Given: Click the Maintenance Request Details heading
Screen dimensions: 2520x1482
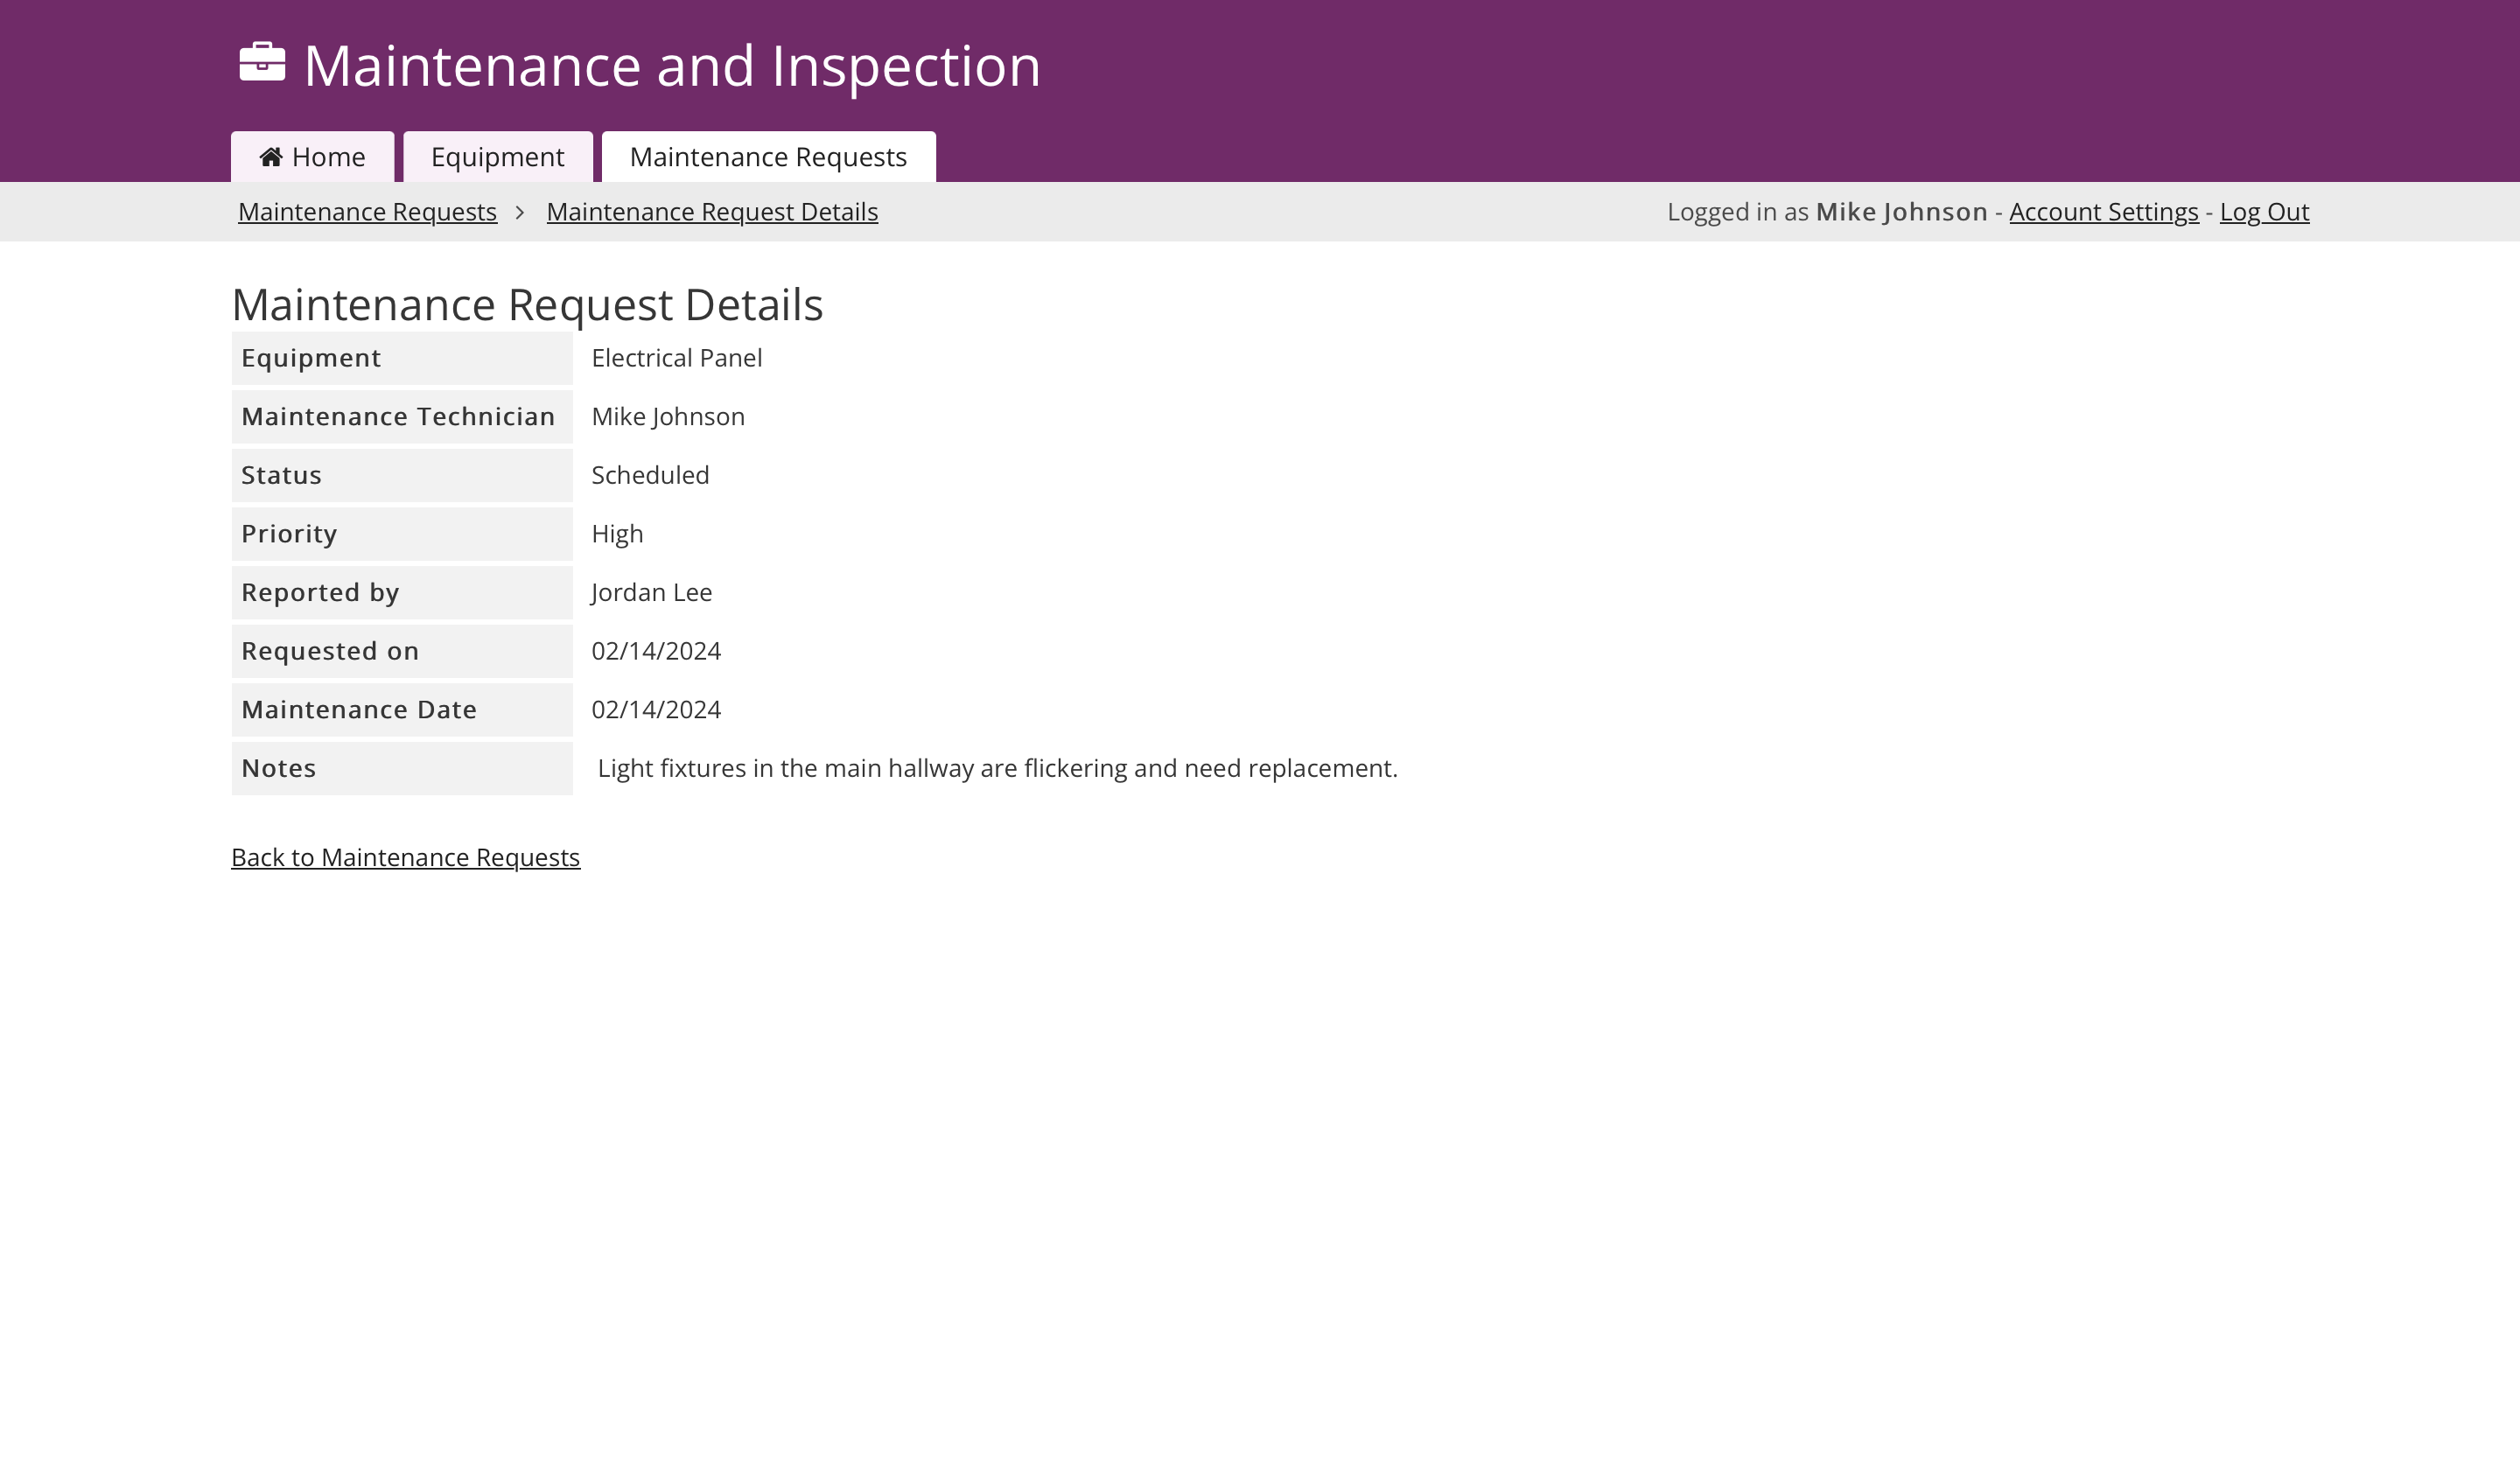Looking at the screenshot, I should click(x=527, y=305).
